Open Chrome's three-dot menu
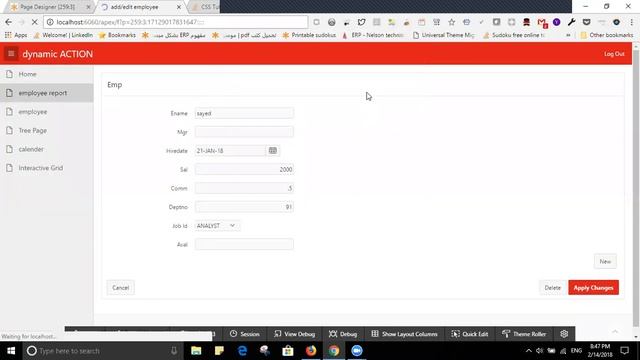This screenshot has width=640, height=360. (x=631, y=22)
